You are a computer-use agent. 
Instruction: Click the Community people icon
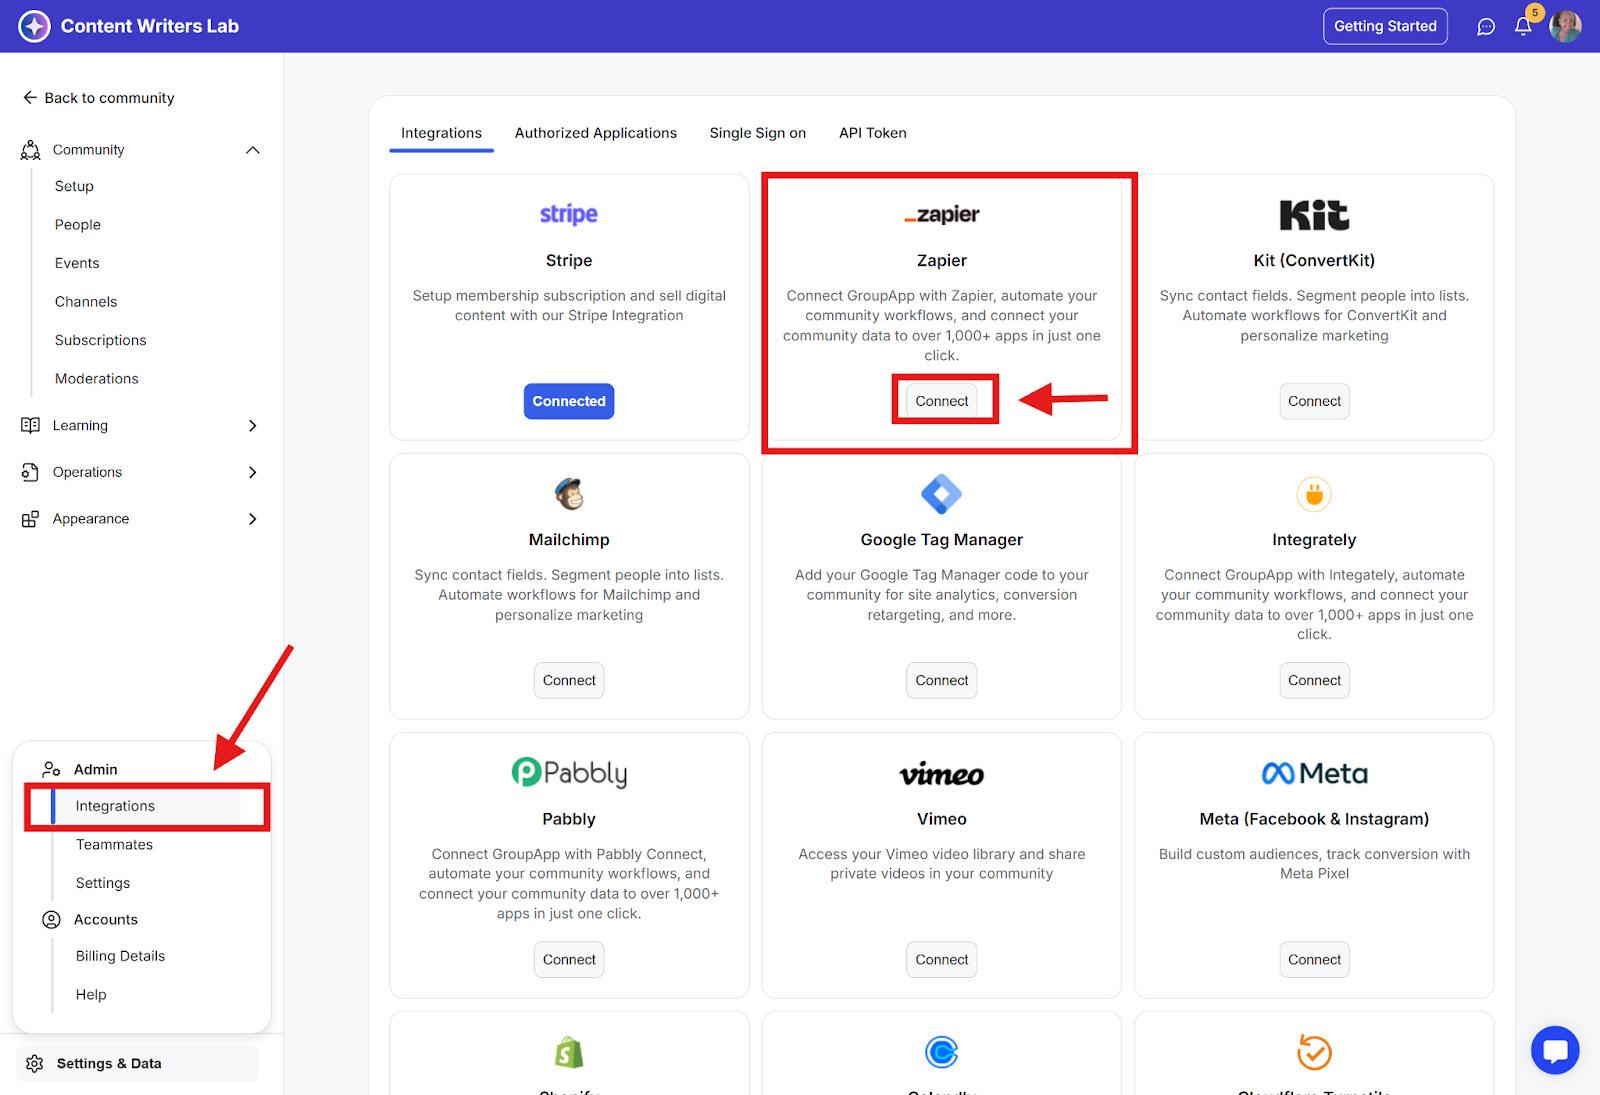point(31,150)
